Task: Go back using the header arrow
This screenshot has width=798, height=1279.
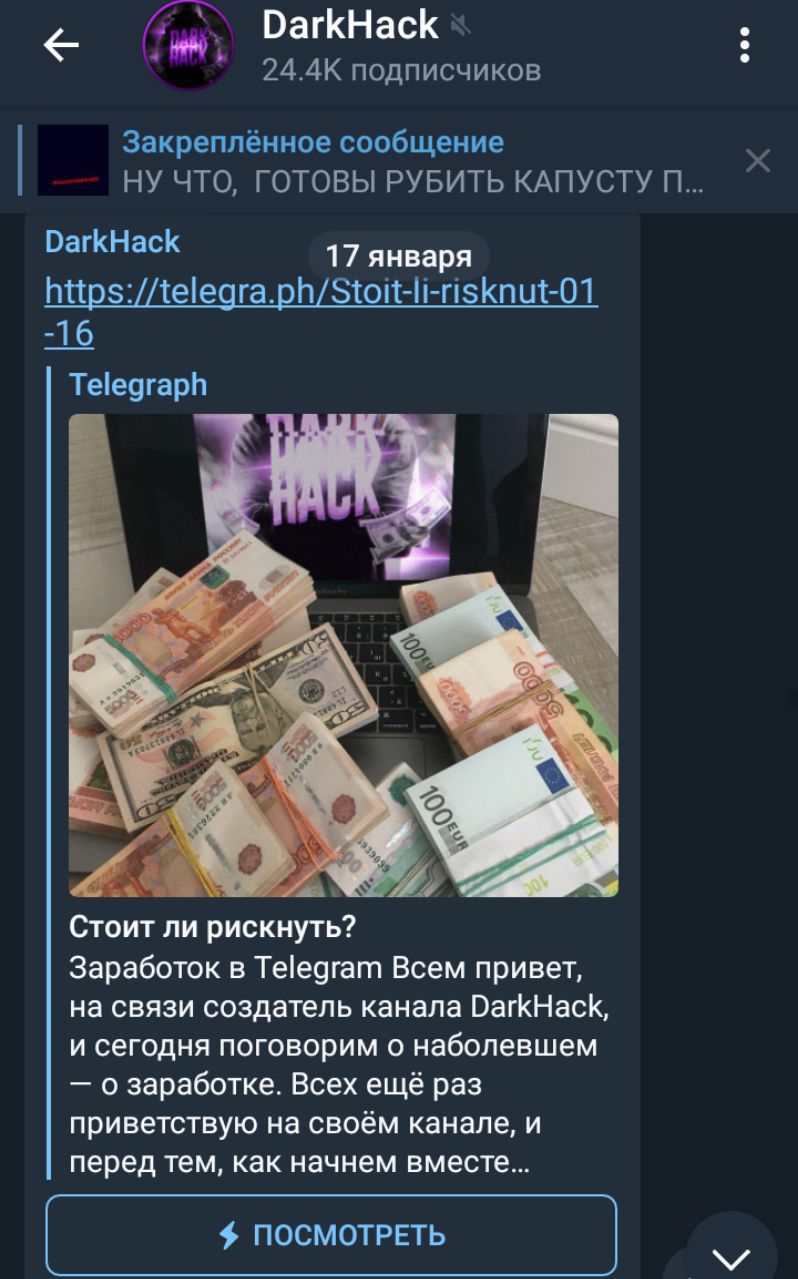Action: [x=62, y=46]
